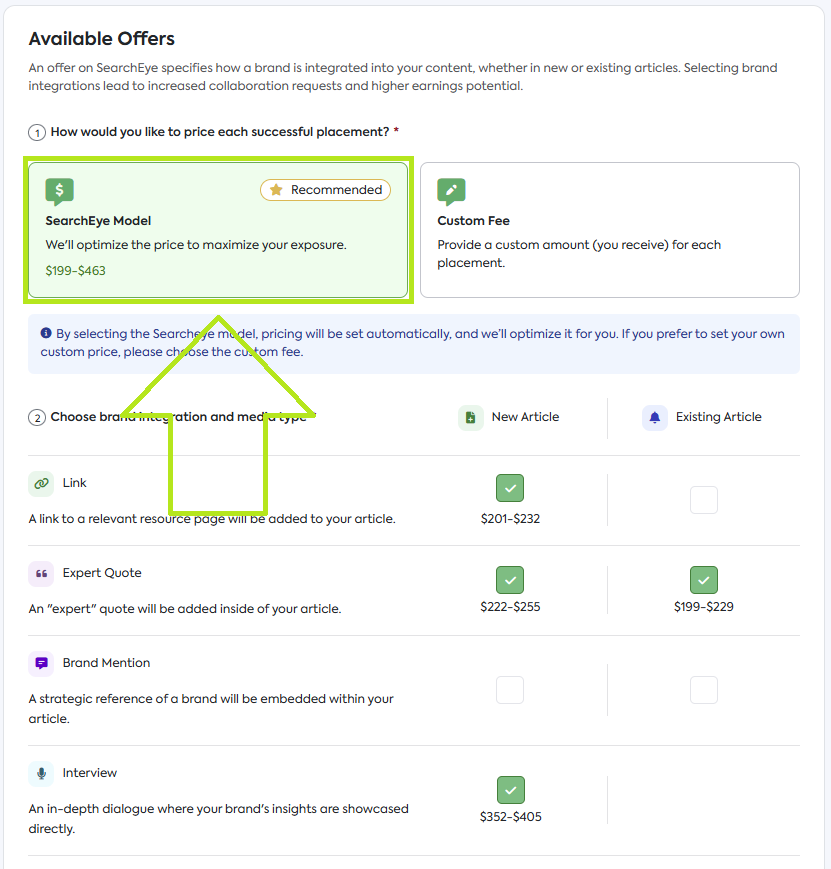Uncheck Expert Quote for Existing Article
This screenshot has width=831, height=869.
(x=704, y=579)
